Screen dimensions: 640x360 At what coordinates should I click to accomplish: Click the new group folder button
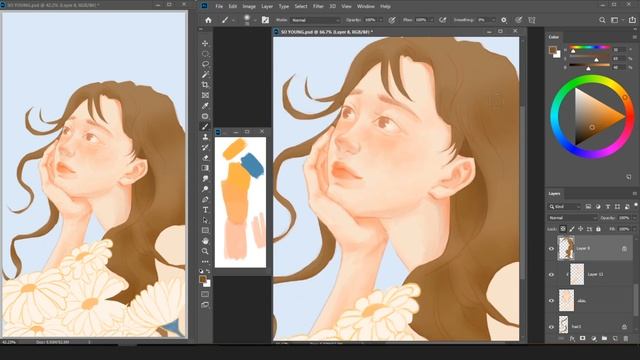pos(604,338)
